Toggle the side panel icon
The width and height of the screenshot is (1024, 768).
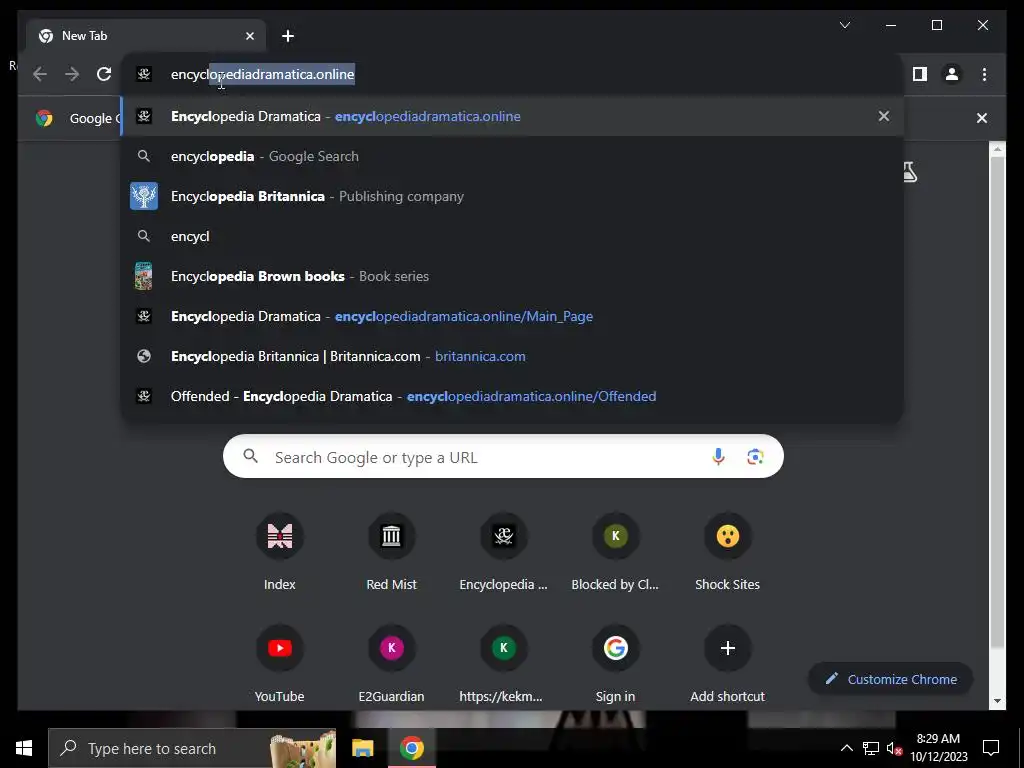coord(920,74)
